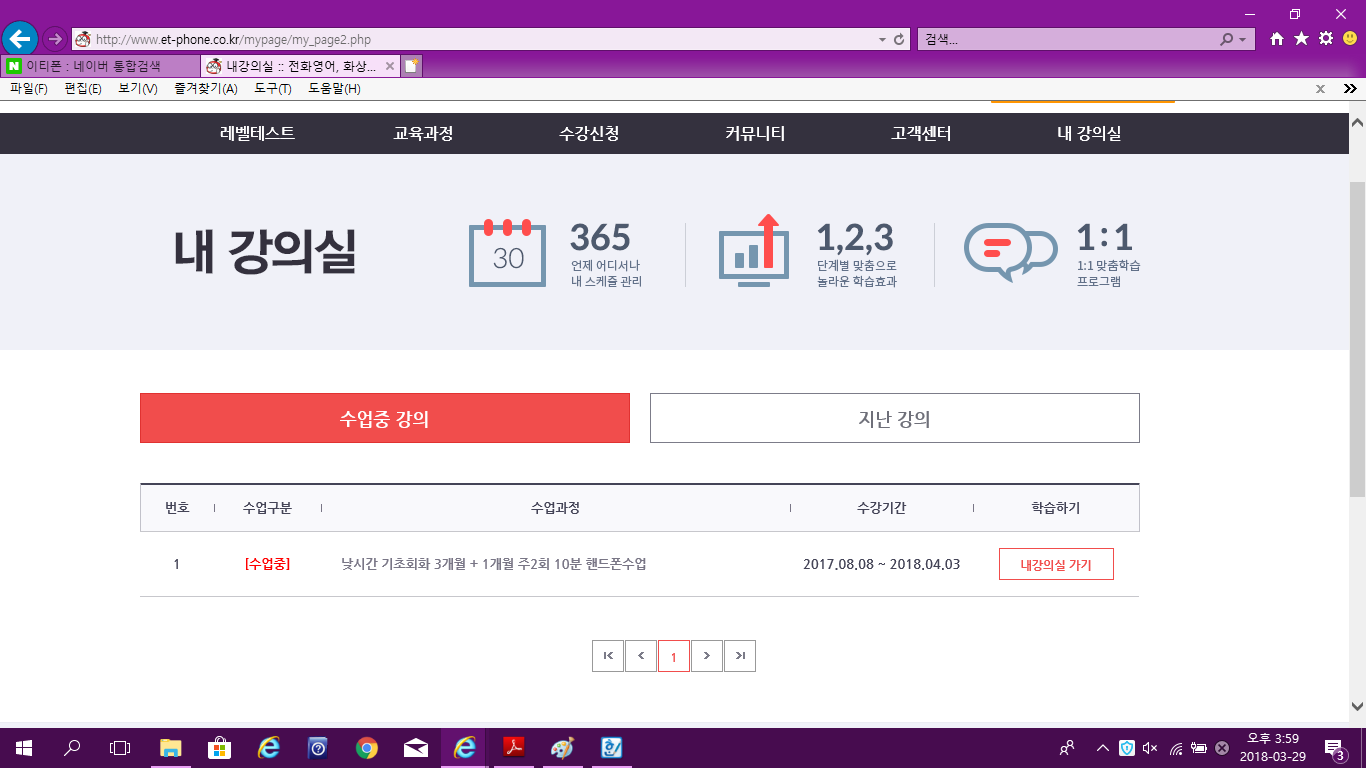Show hidden system tray icons chevron

tap(1103, 748)
